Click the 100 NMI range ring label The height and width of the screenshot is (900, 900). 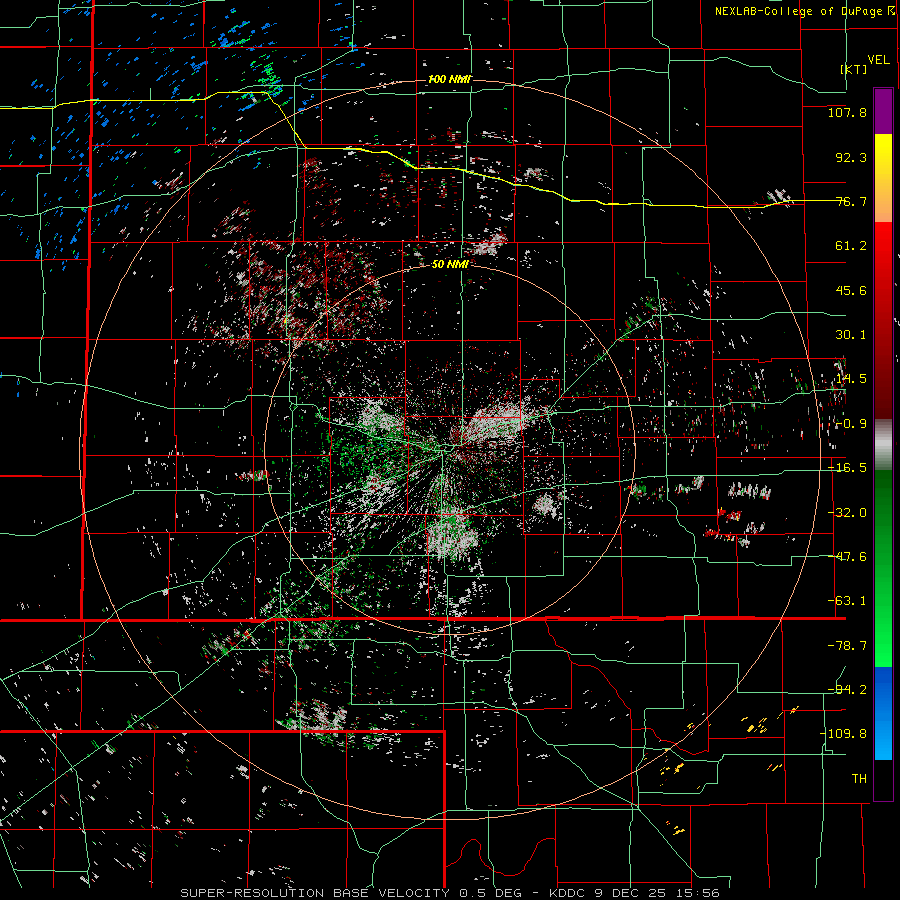click(449, 79)
